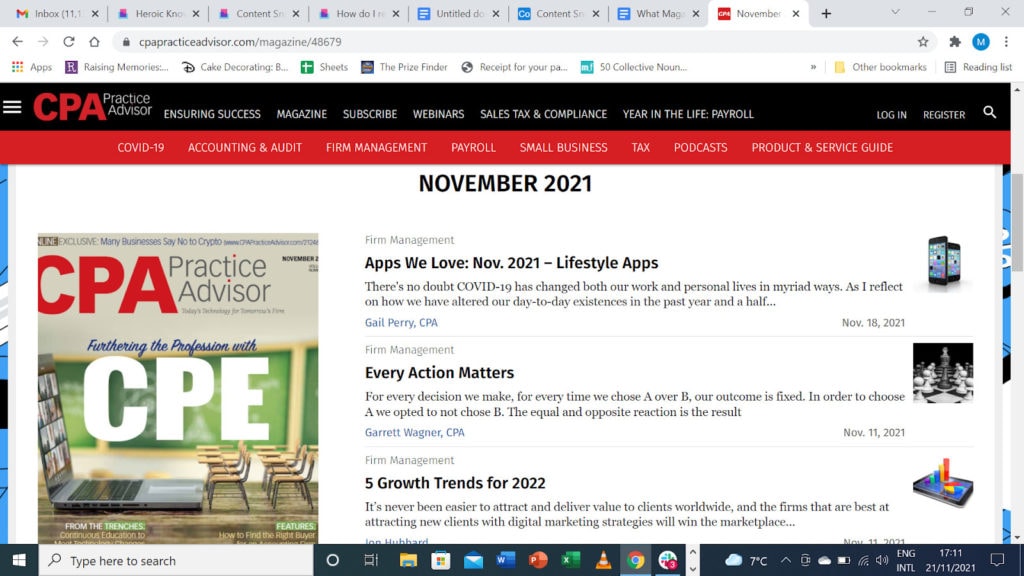
Task: Click the address bar URL
Action: (240, 42)
